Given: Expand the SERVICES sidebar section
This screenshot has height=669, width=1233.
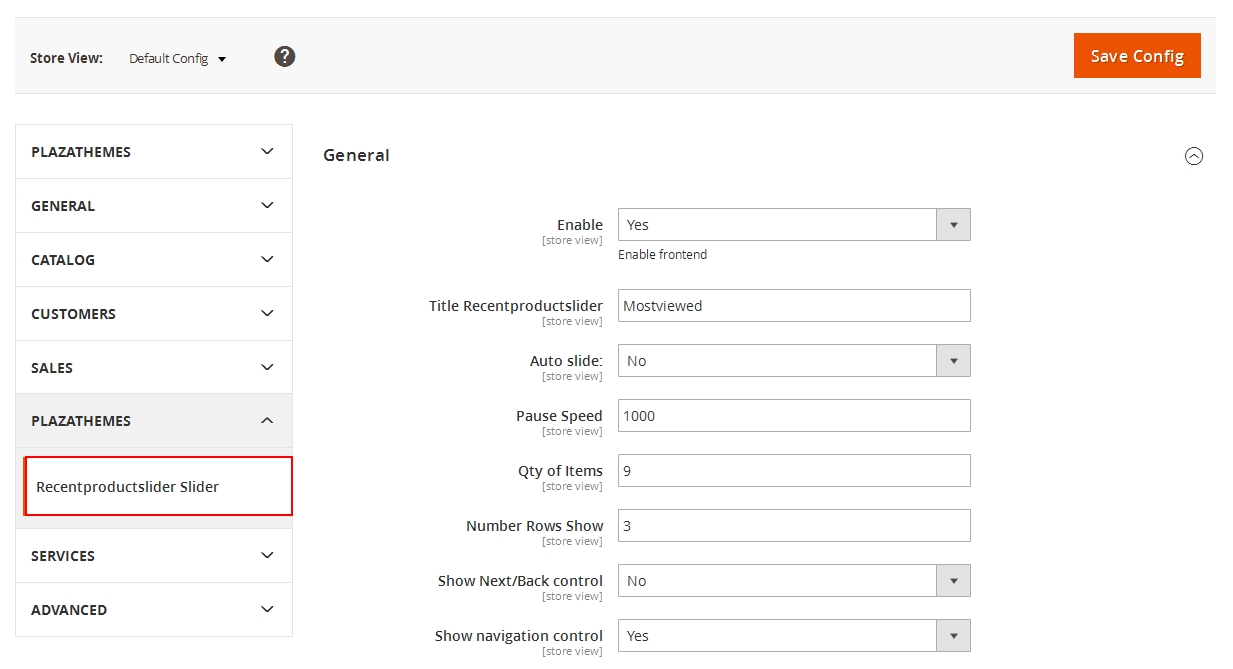Looking at the screenshot, I should 154,556.
